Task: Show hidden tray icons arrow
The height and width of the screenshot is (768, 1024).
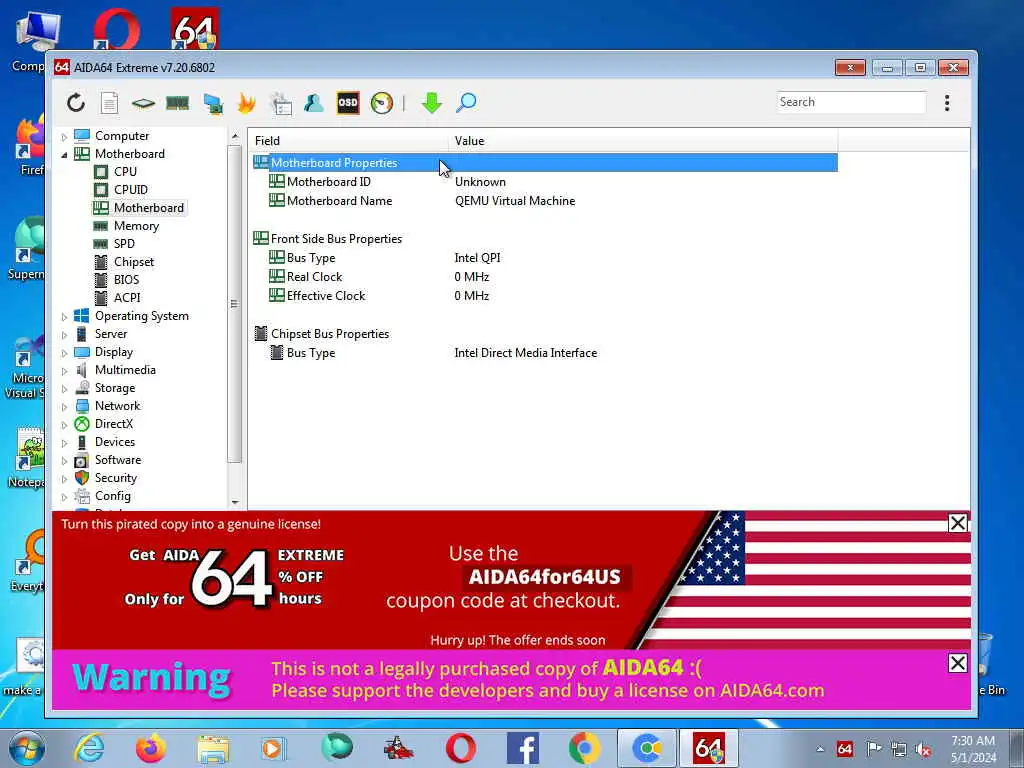Action: click(820, 749)
